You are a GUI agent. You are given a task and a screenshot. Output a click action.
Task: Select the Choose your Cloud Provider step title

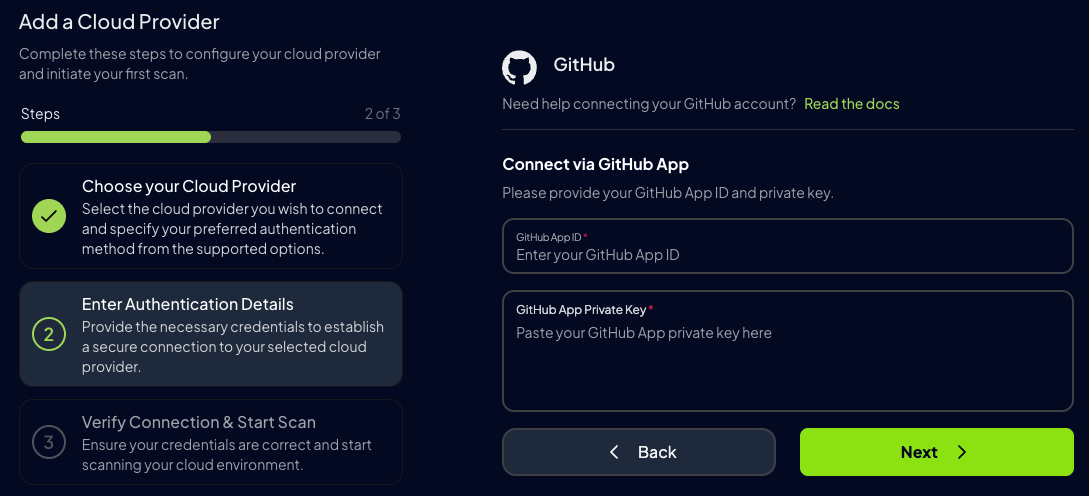(189, 186)
